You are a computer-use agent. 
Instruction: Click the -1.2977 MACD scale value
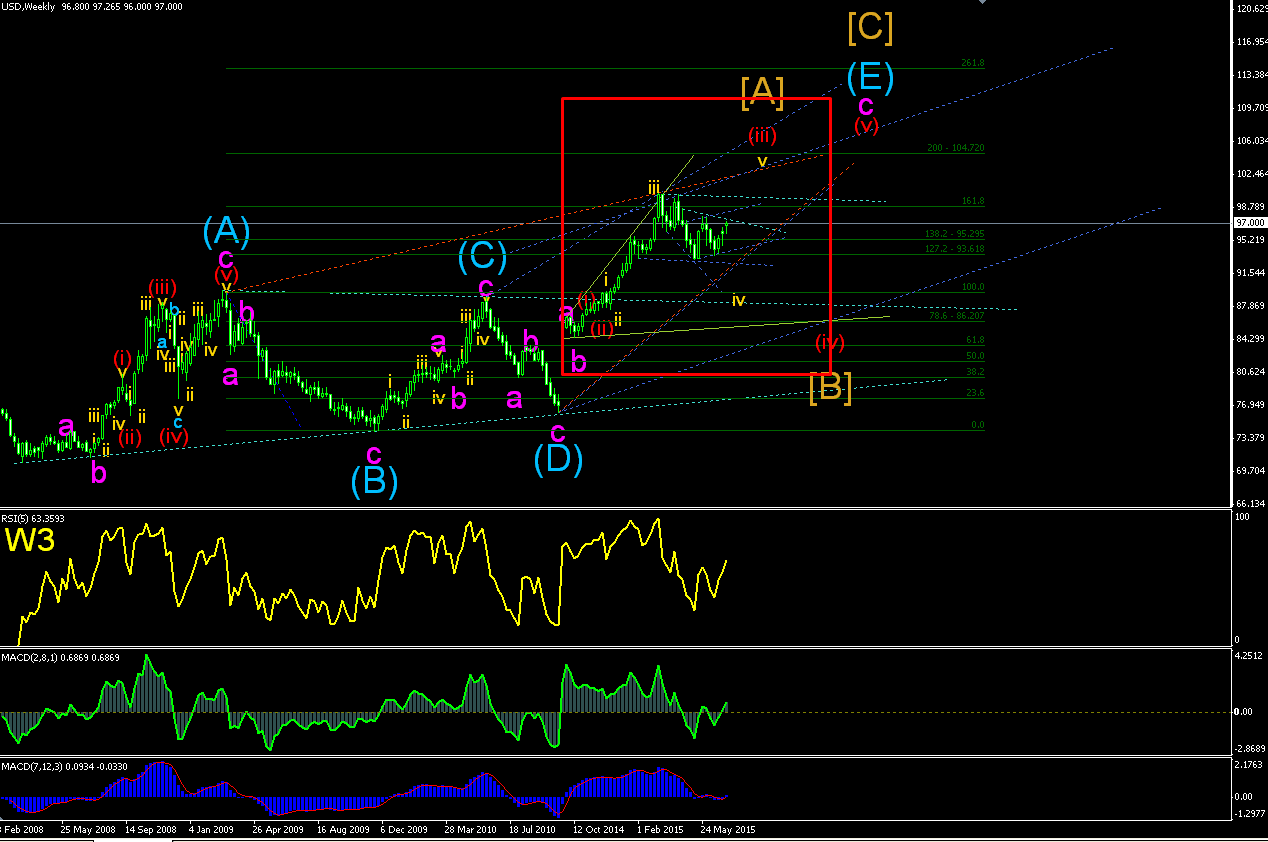[1251, 813]
